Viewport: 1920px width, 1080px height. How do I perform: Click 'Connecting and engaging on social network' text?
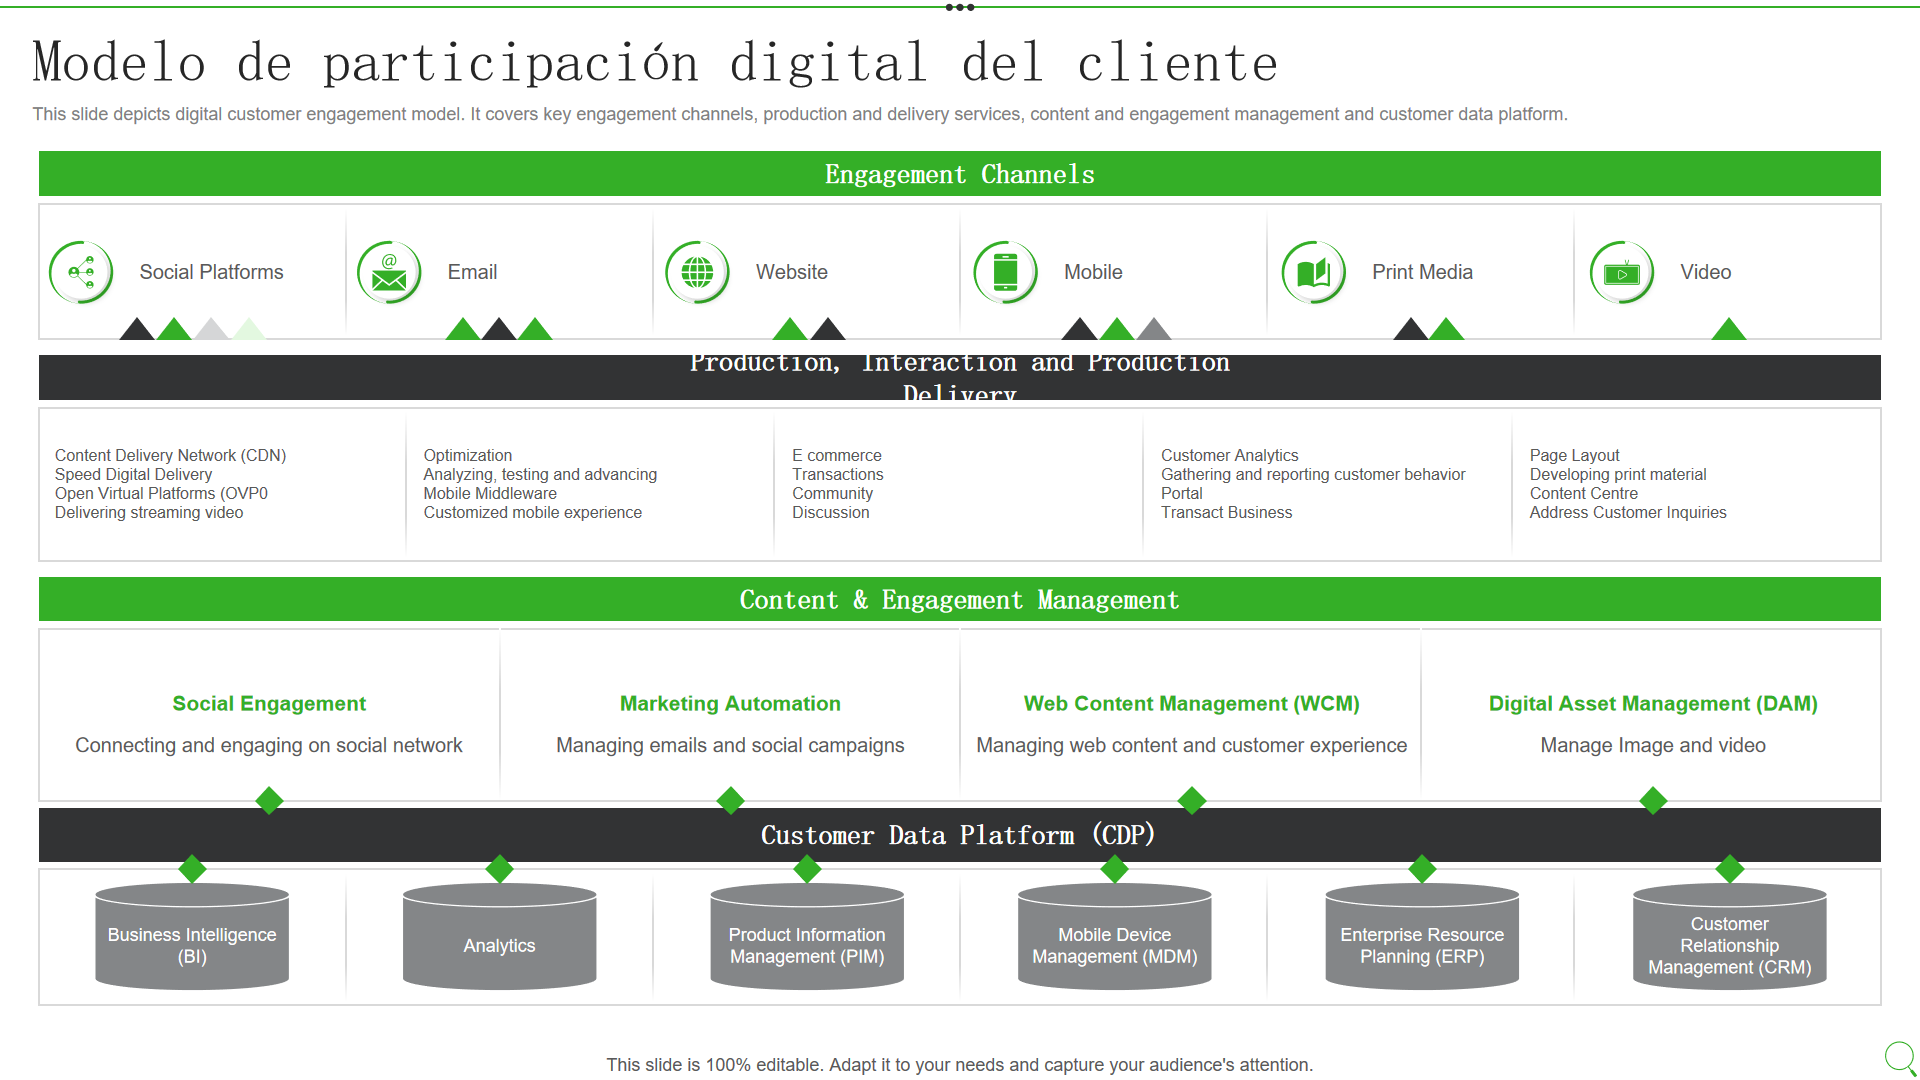pos(269,745)
